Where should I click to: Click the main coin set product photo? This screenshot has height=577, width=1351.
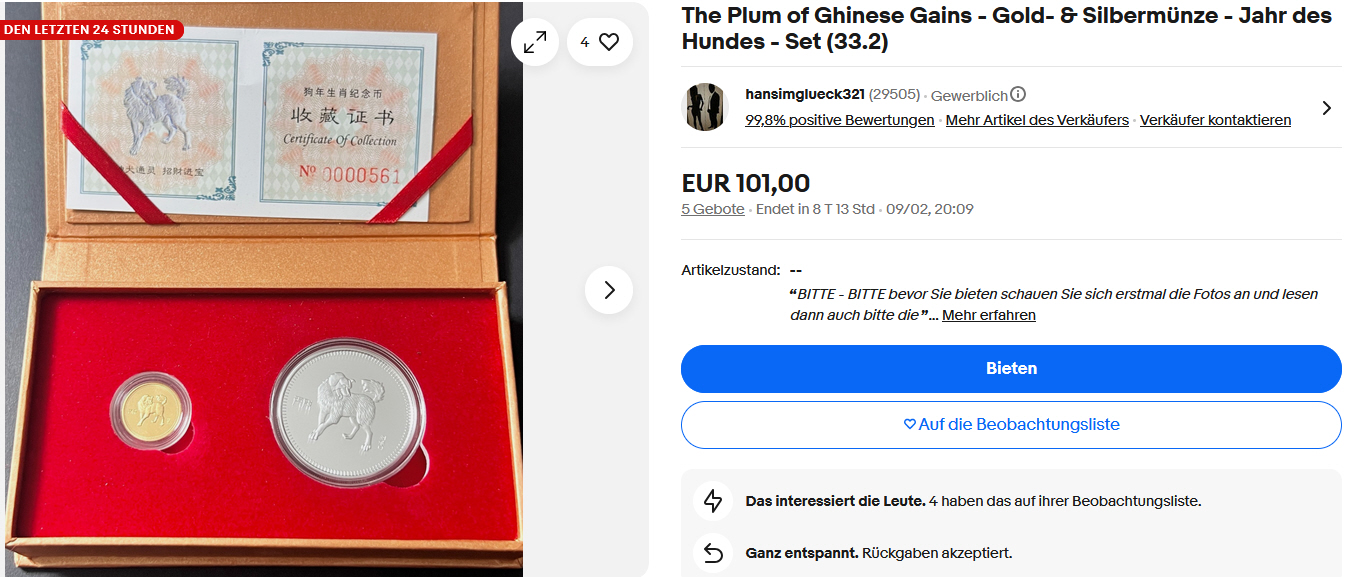click(x=262, y=290)
